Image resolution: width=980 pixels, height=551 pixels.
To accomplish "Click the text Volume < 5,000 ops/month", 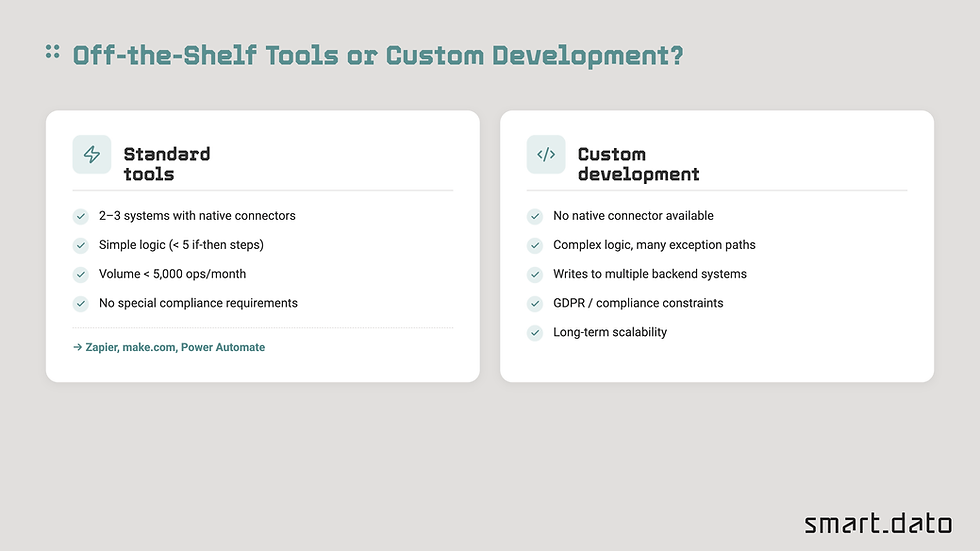I will click(x=172, y=274).
